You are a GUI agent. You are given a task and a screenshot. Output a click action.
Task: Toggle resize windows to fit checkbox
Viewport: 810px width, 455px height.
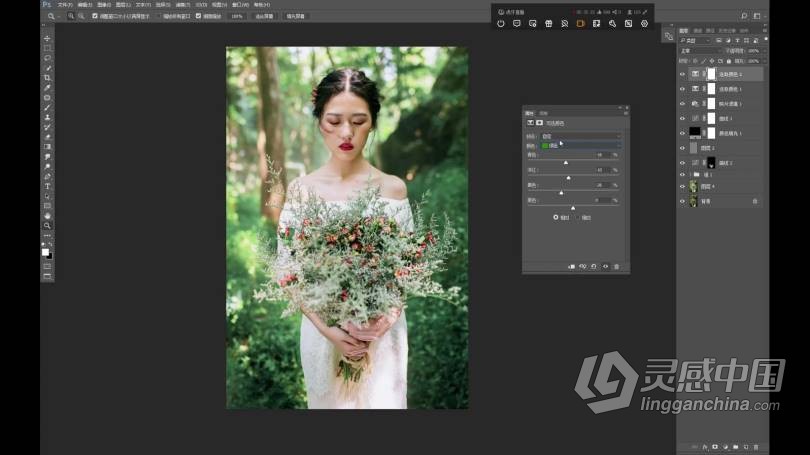(95, 16)
